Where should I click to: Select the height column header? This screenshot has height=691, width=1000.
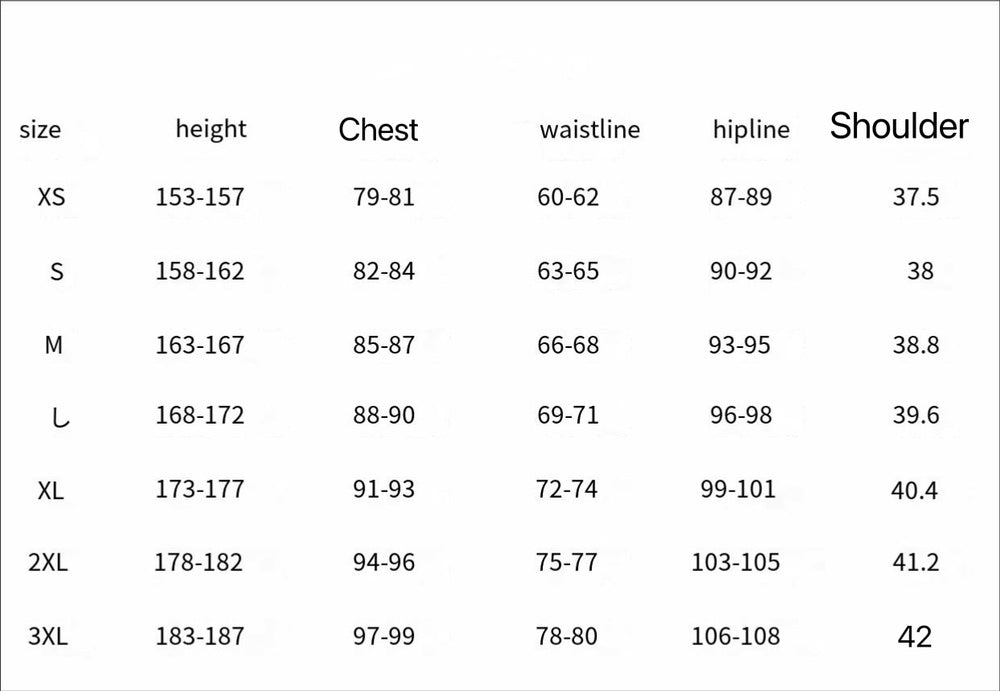(x=210, y=128)
